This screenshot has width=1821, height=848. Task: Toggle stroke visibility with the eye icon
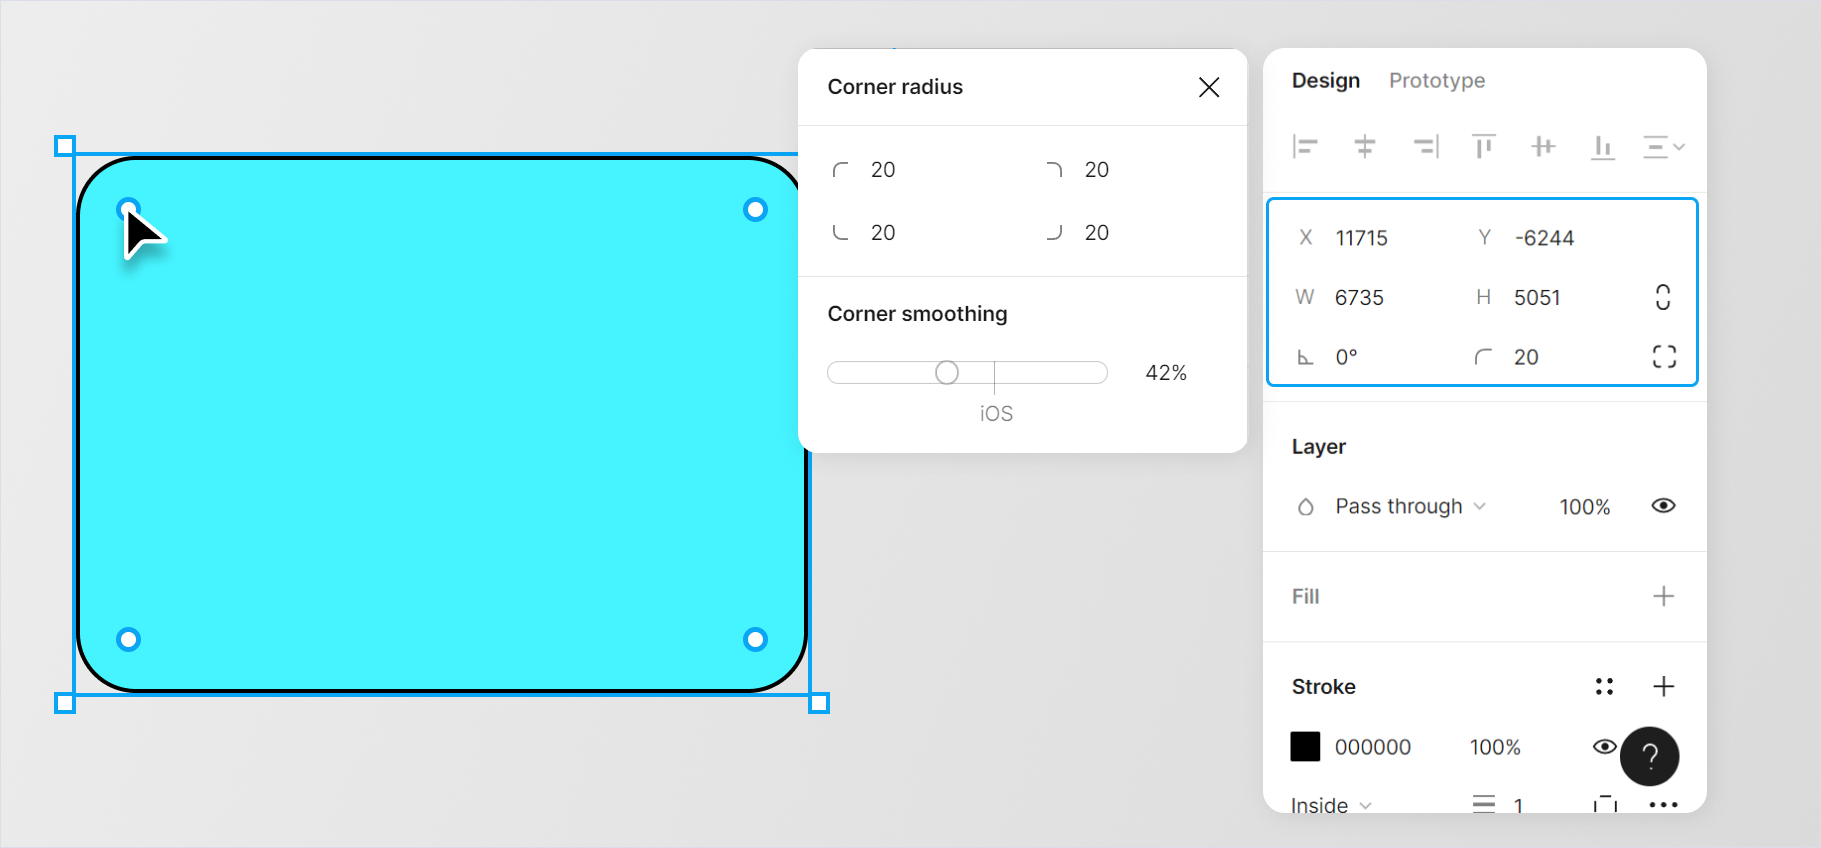pos(1606,746)
